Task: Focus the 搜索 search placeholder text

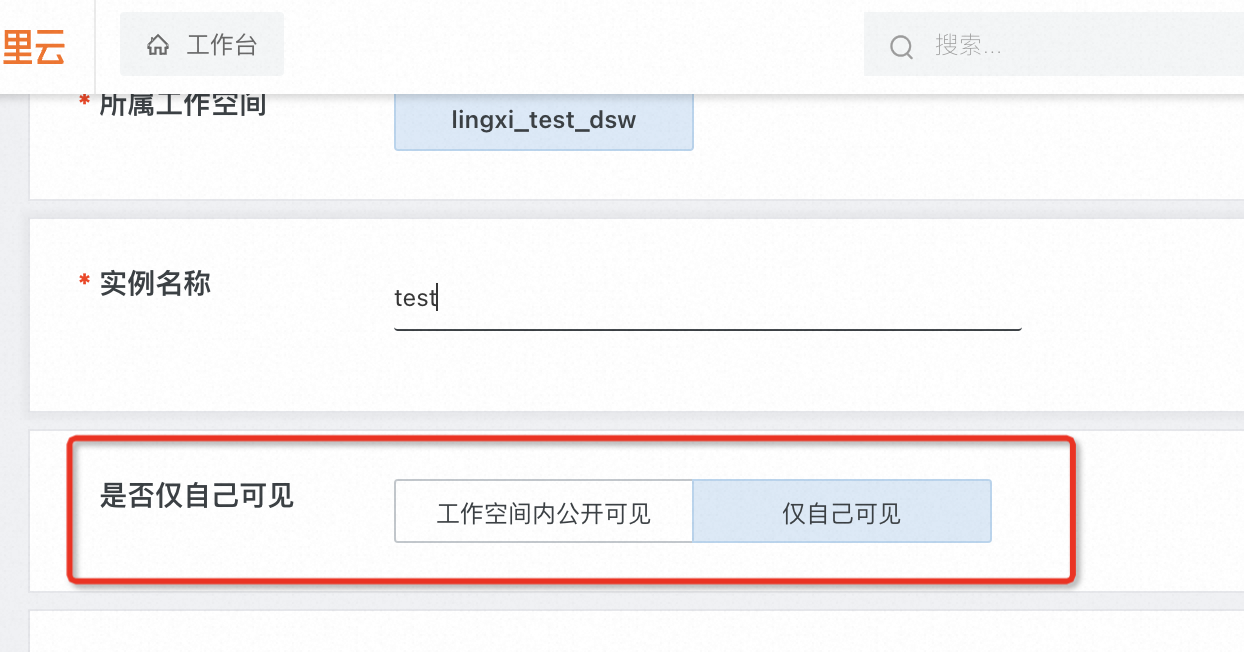Action: (968, 46)
